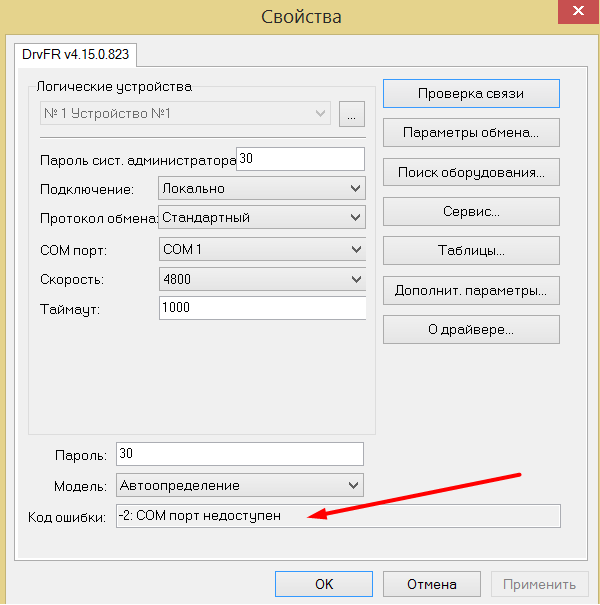Choose a COM порт from the COM 1 dropdown
600x605 pixels.
[x=262, y=249]
